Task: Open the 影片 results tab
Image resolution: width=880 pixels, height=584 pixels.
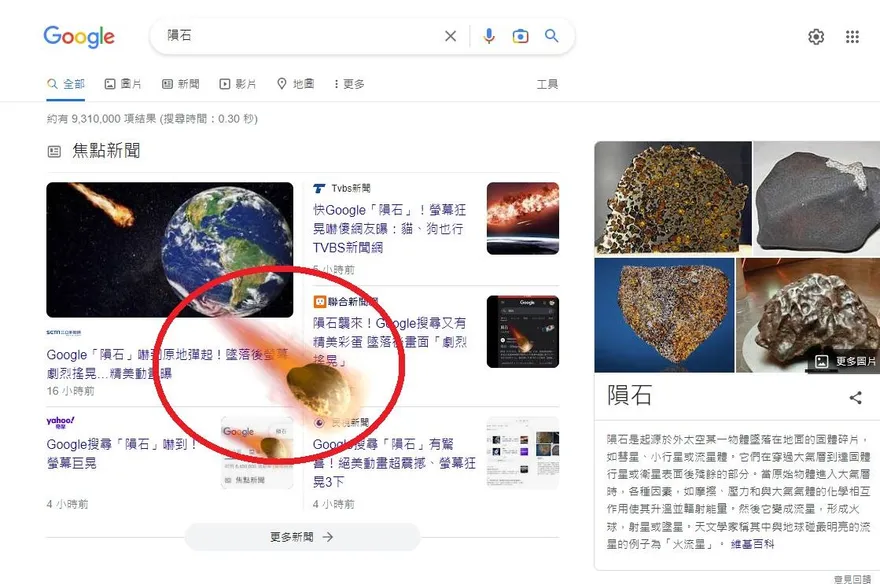Action: coord(238,84)
